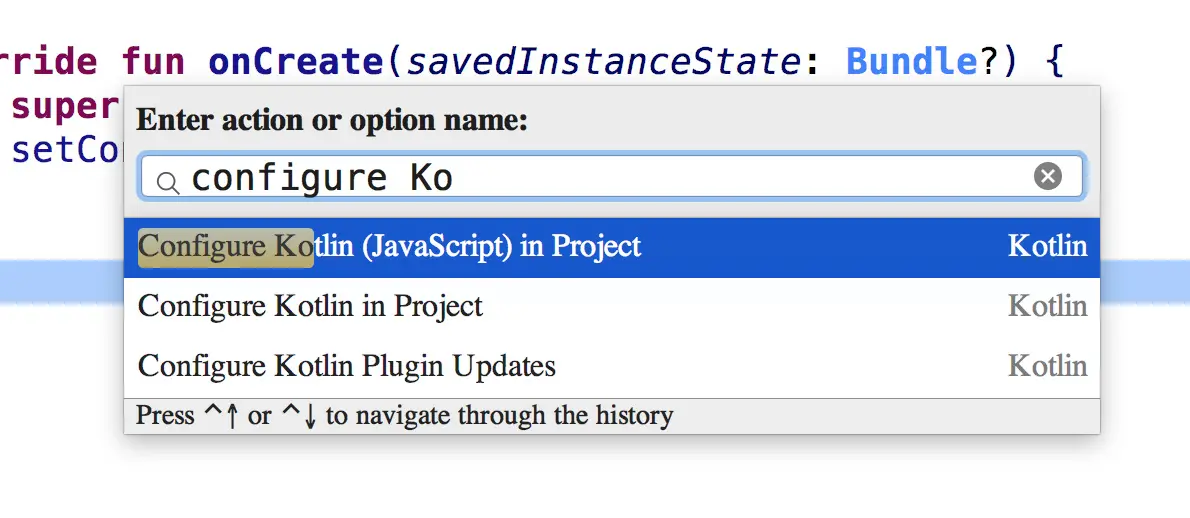The height and width of the screenshot is (518, 1190).
Task: Click the savedInstanceState parameter
Action: click(x=600, y=62)
